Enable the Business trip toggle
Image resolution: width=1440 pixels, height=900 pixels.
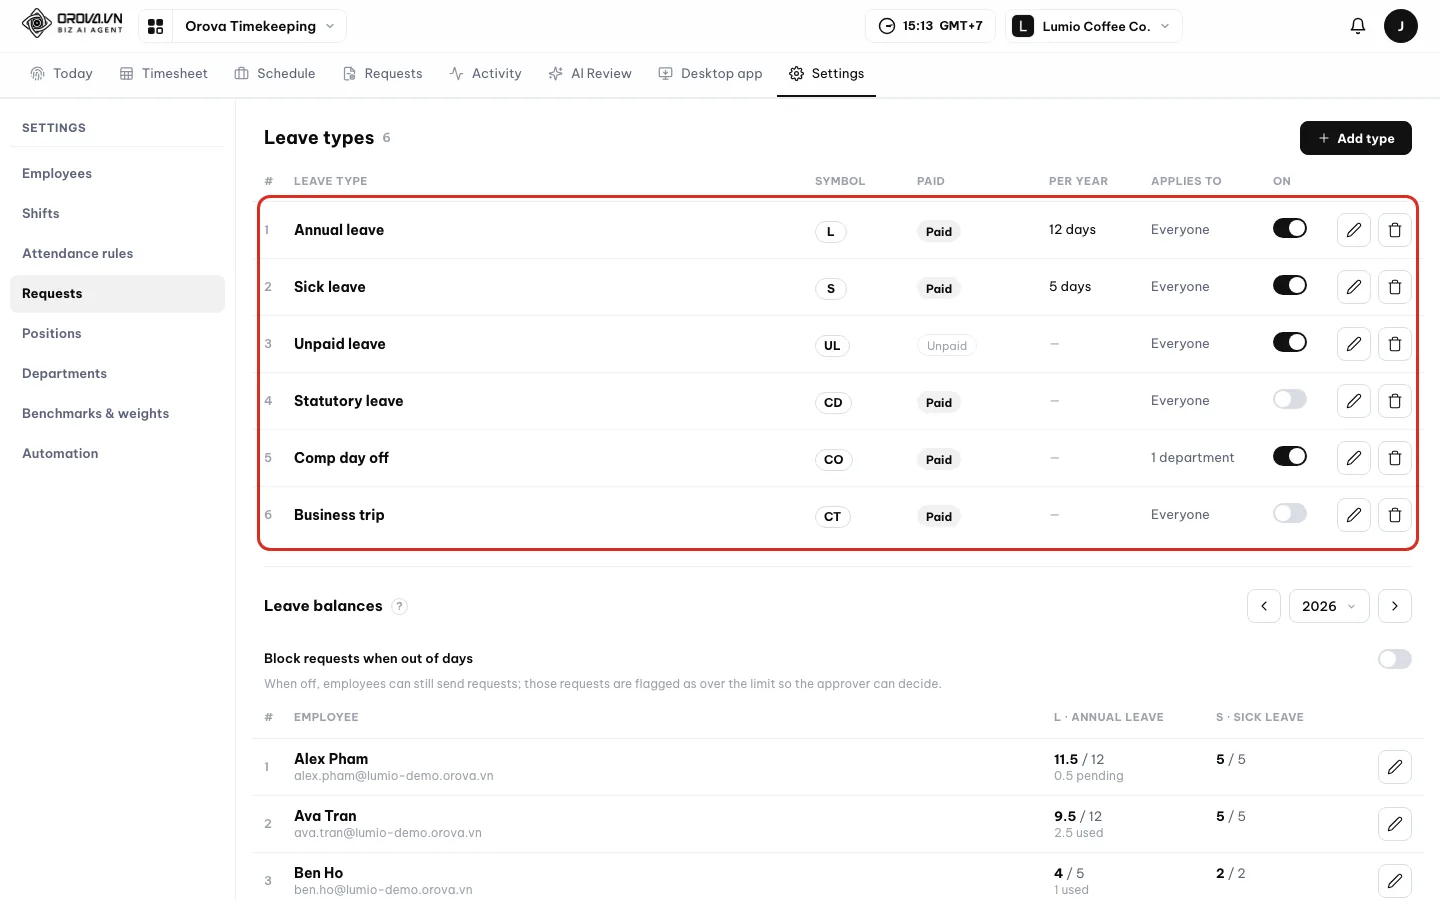click(1290, 513)
